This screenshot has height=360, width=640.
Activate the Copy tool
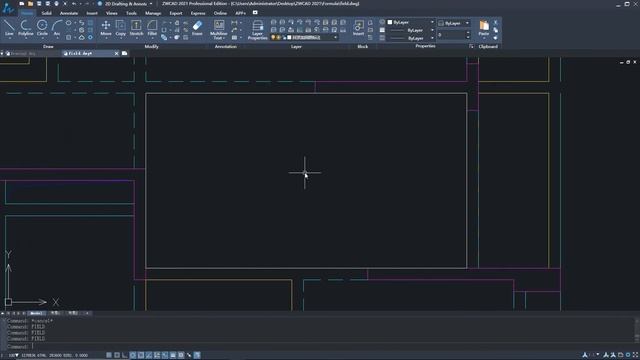(120, 28)
